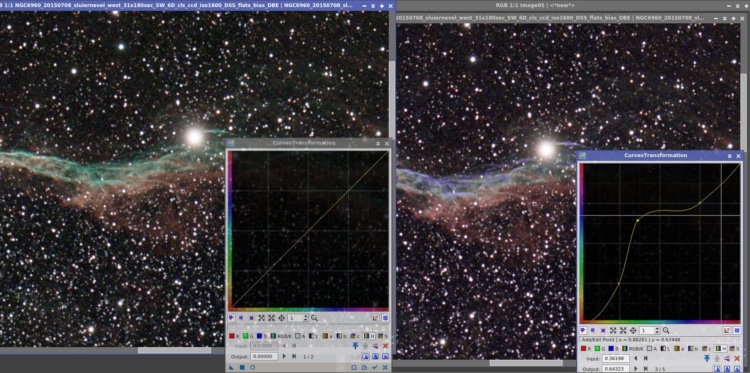Viewport: 750px width, 373px height.
Task: Jump to last curve point in the 1/2 dialog
Action: point(294,356)
